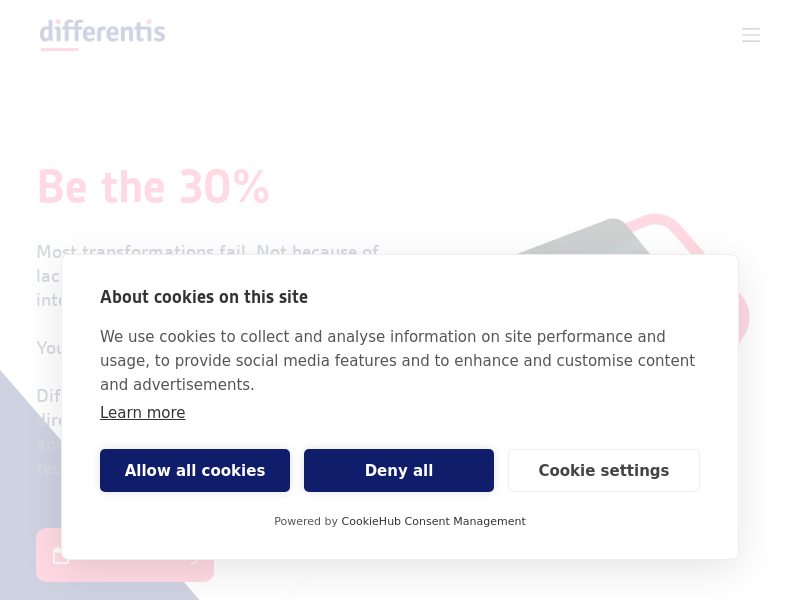Click the "Be the 30%" heading
The image size is (800, 600).
[153, 187]
